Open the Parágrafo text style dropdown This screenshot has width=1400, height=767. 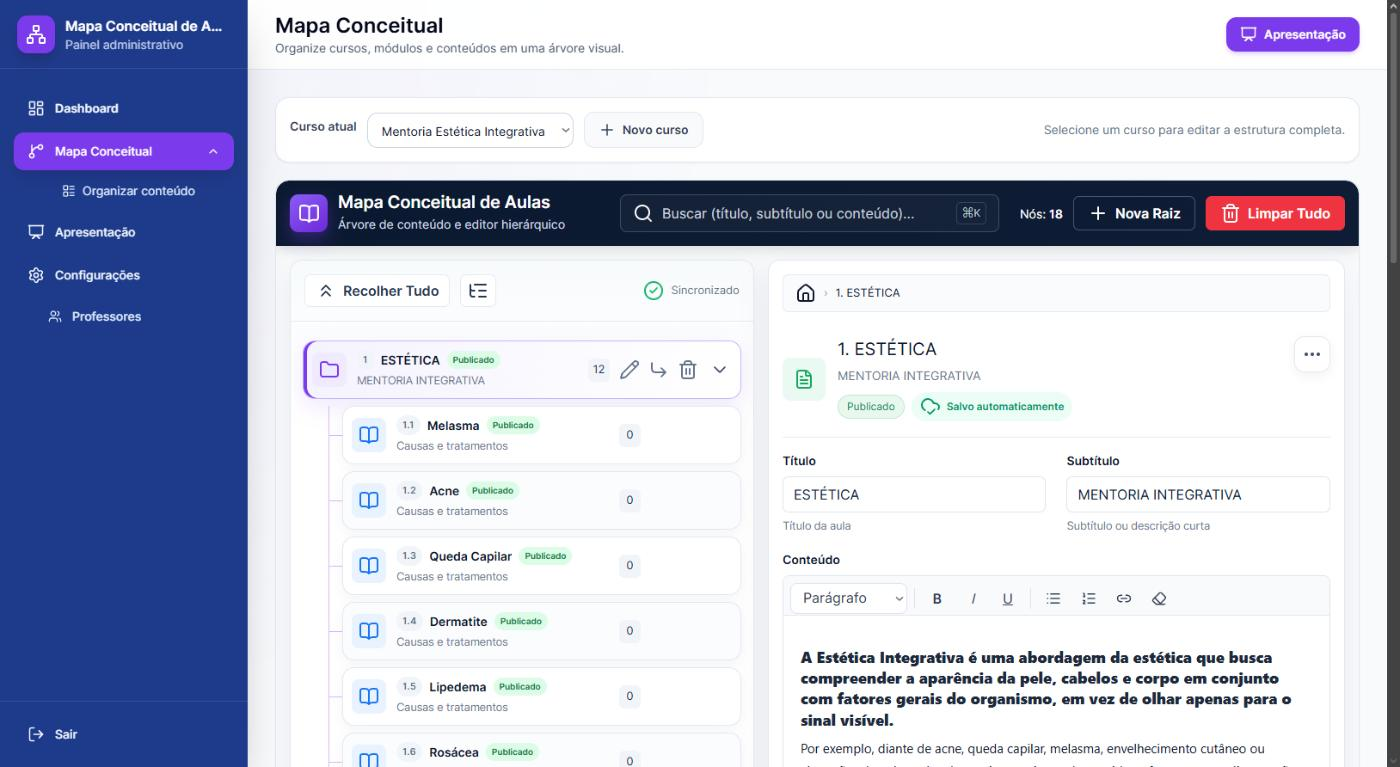point(849,599)
